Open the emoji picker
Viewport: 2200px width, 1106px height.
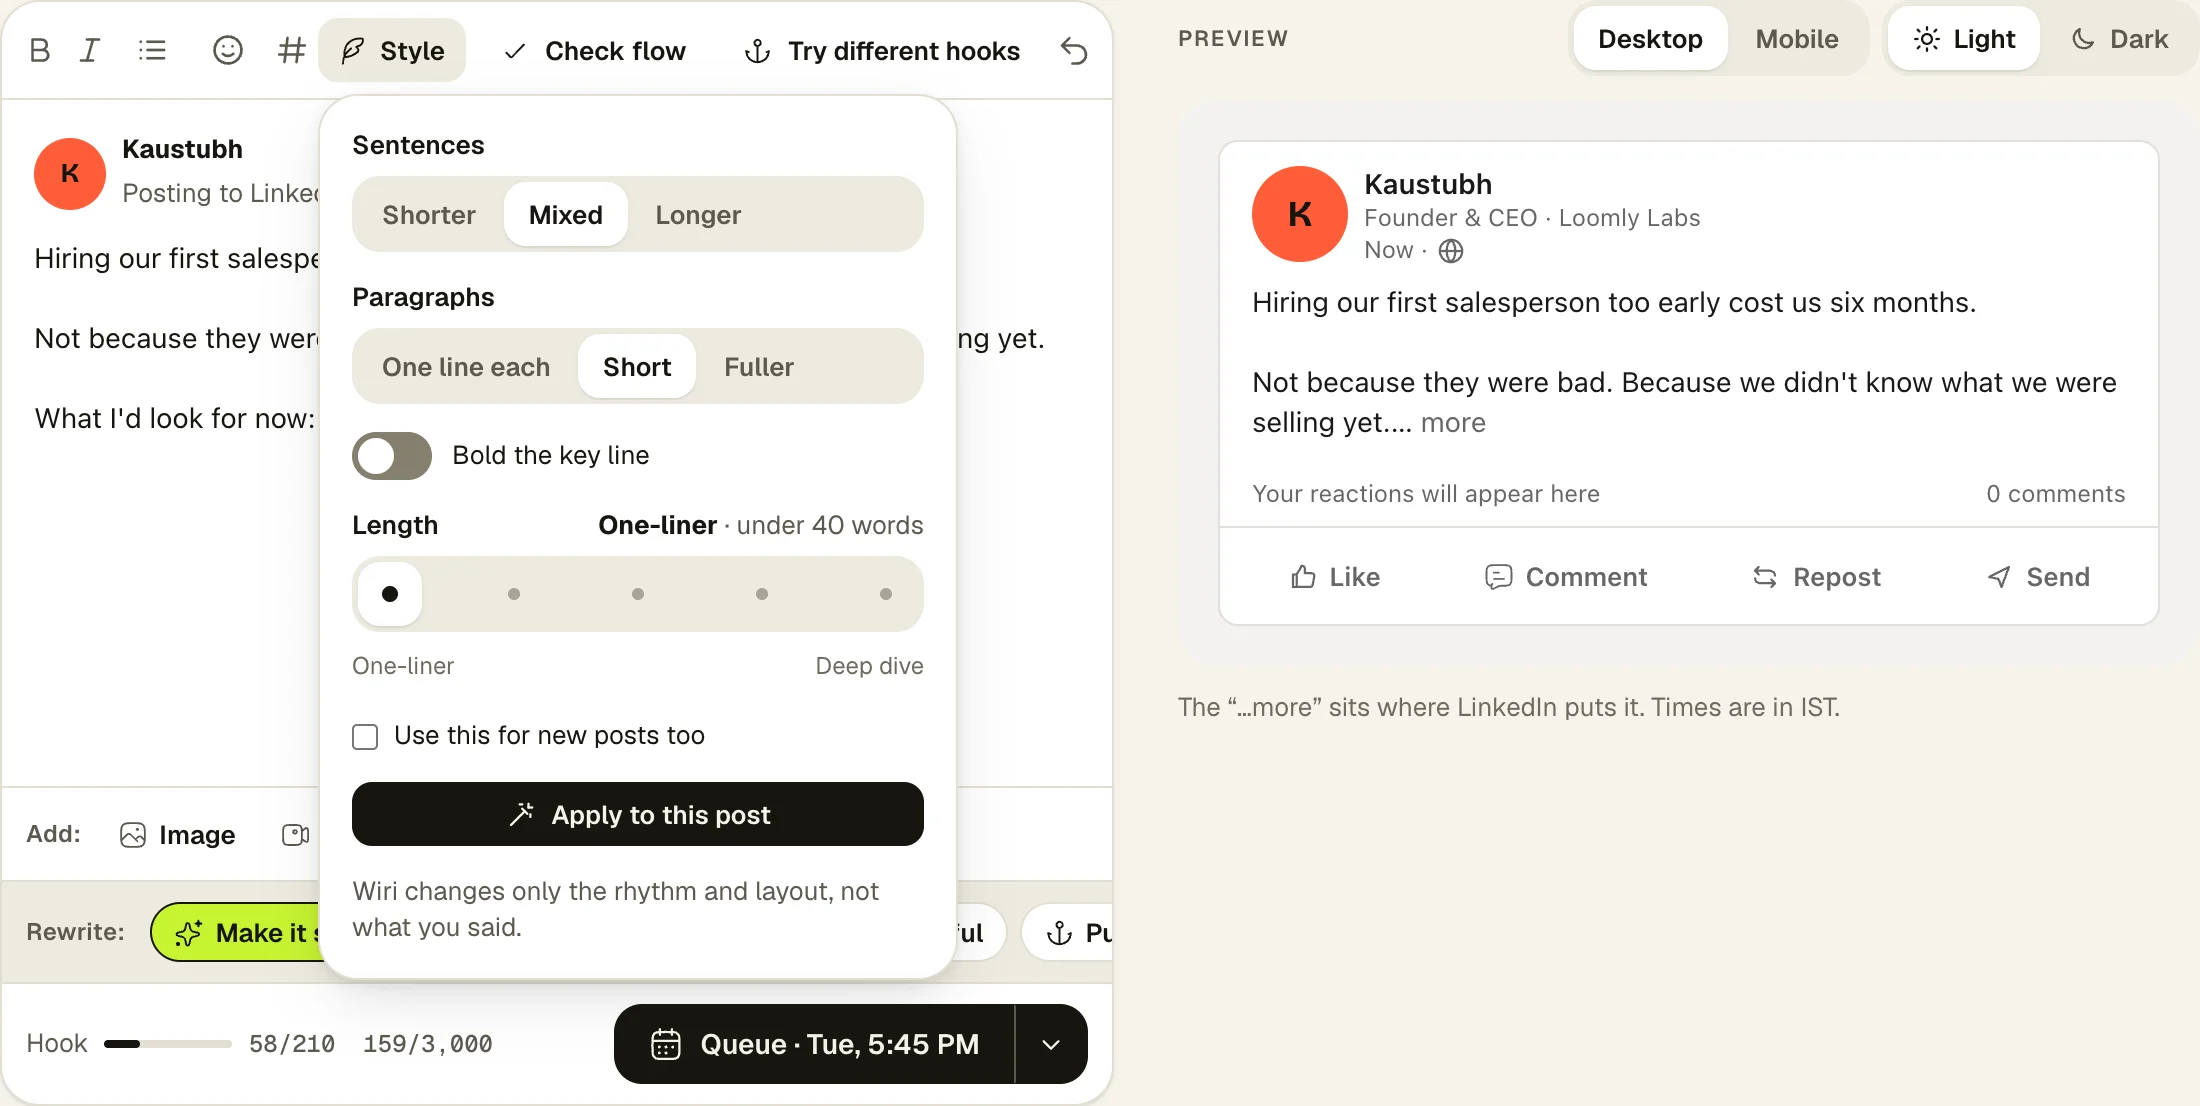[228, 50]
